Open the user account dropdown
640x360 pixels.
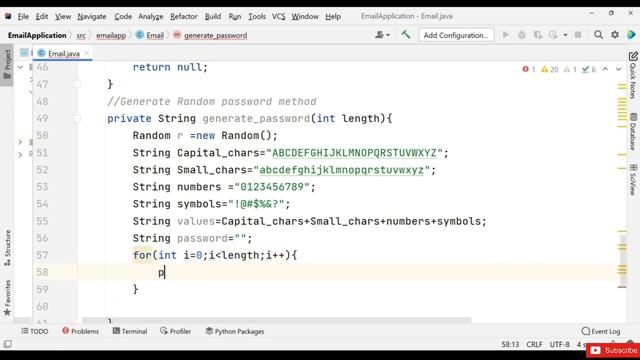pos(382,35)
